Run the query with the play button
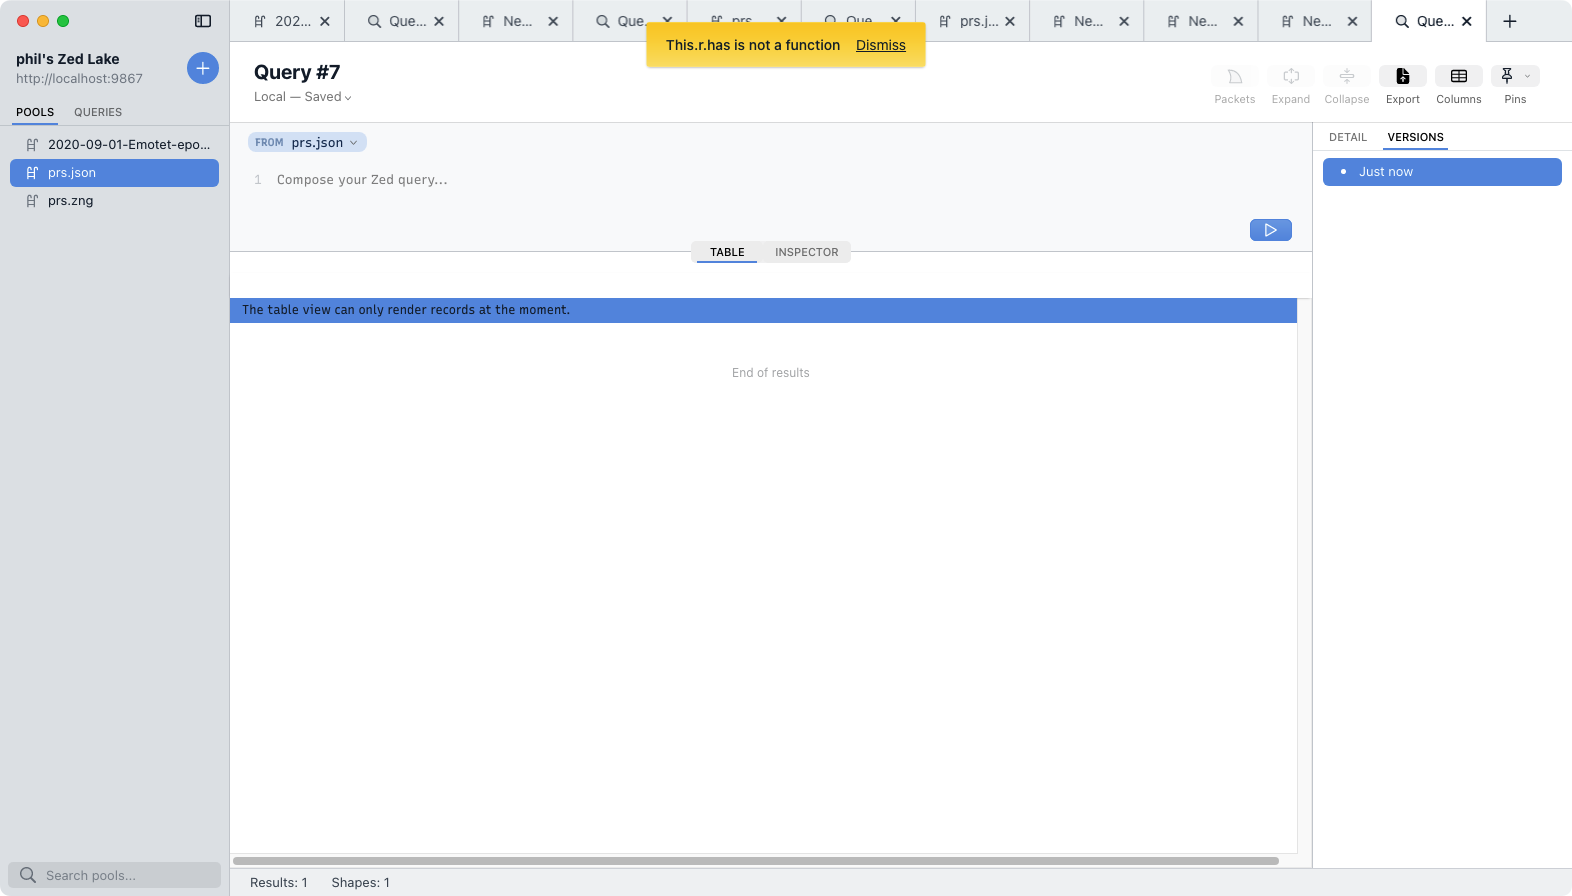This screenshot has height=896, width=1572. pos(1271,230)
